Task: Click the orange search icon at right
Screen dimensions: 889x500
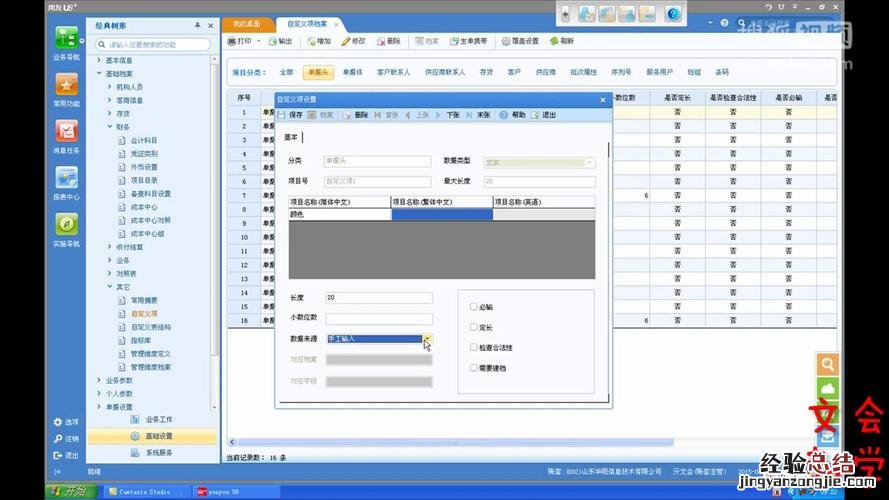Action: (x=827, y=364)
